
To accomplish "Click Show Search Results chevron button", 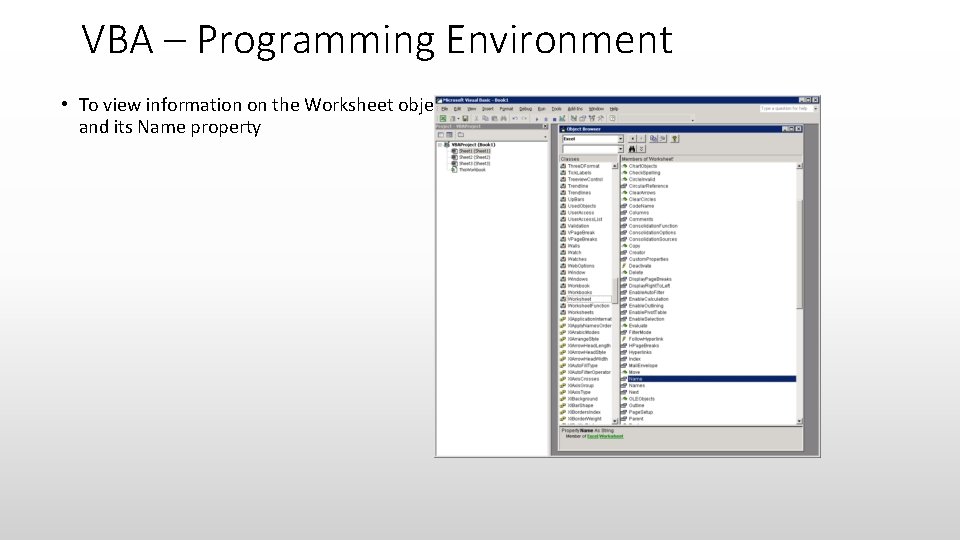I will pos(642,149).
